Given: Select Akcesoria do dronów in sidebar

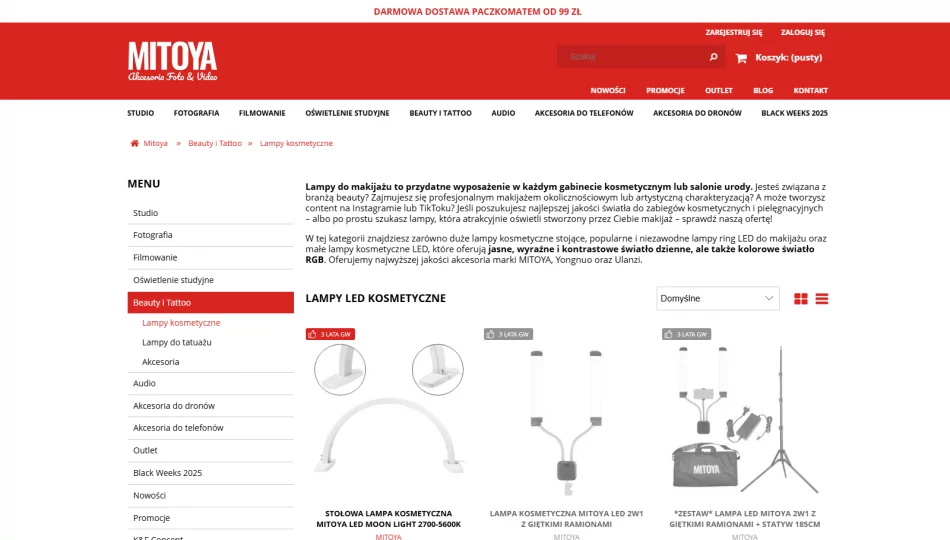Looking at the screenshot, I should tap(210, 406).
